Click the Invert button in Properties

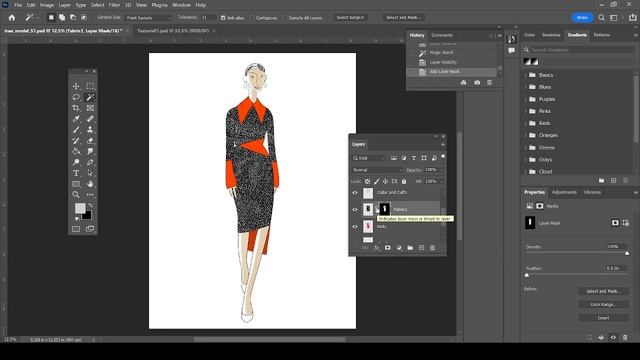point(603,318)
